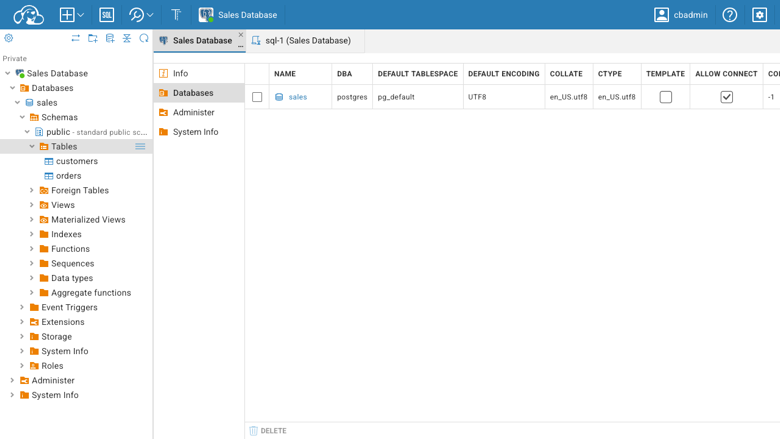Select the customers table in tree
The width and height of the screenshot is (780, 439).
coord(77,161)
